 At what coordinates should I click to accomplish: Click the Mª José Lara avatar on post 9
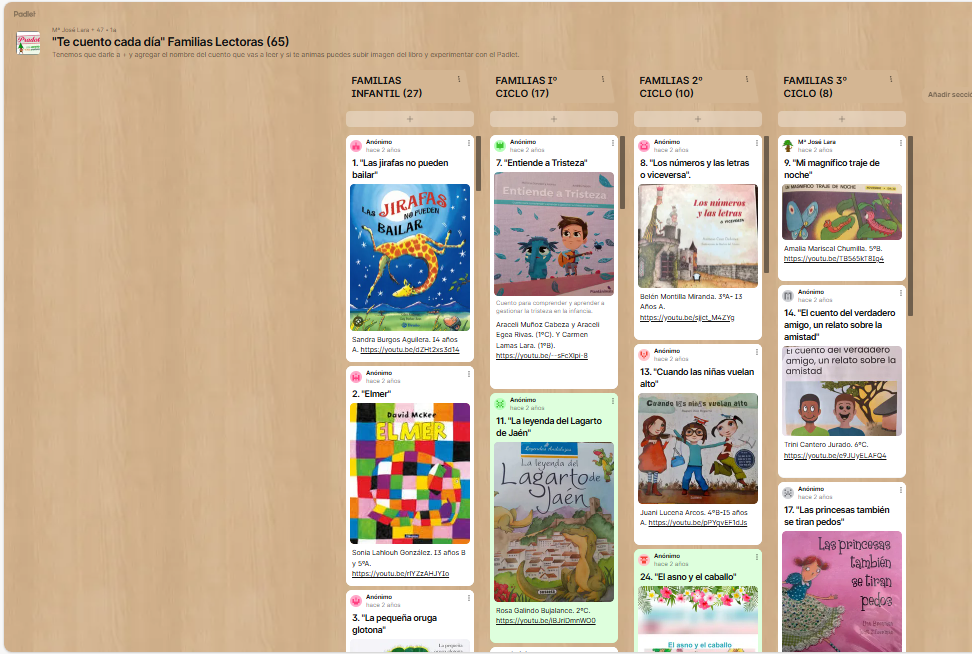pyautogui.click(x=788, y=146)
